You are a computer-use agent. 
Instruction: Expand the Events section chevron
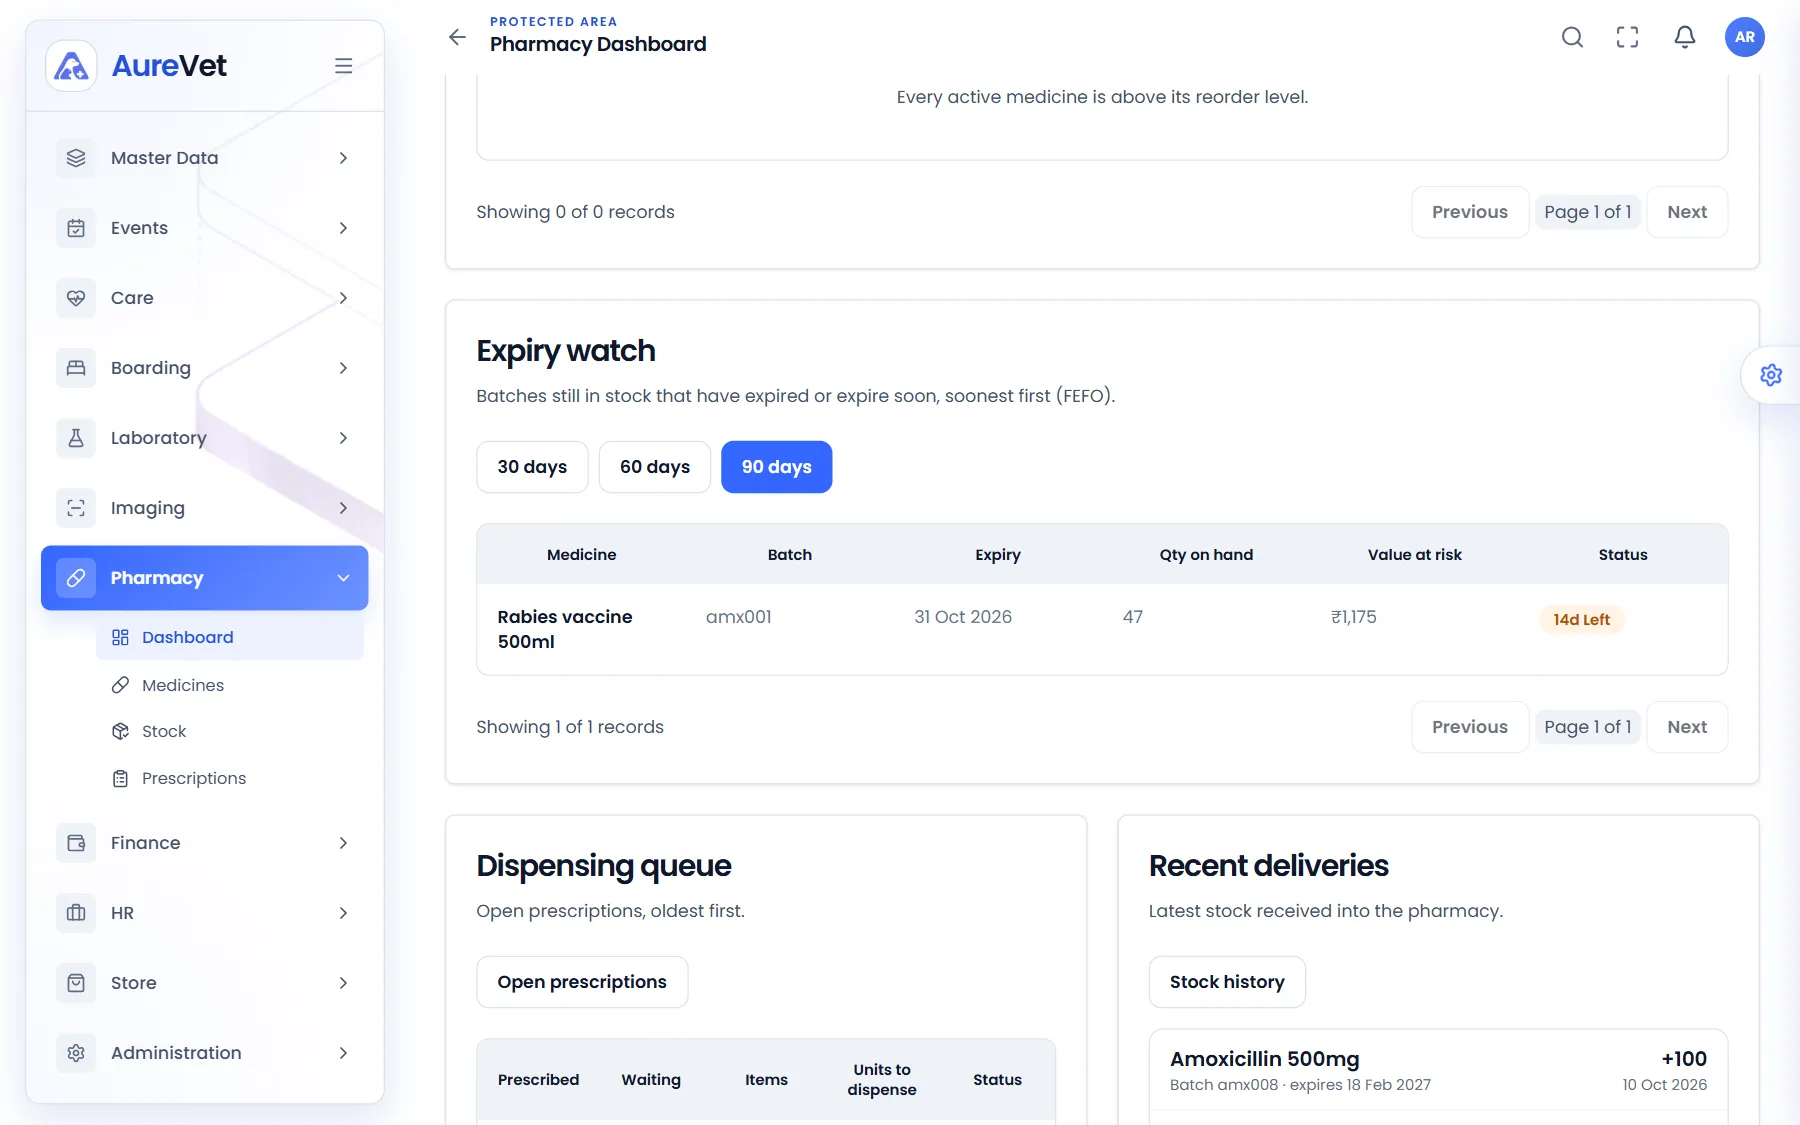[343, 228]
